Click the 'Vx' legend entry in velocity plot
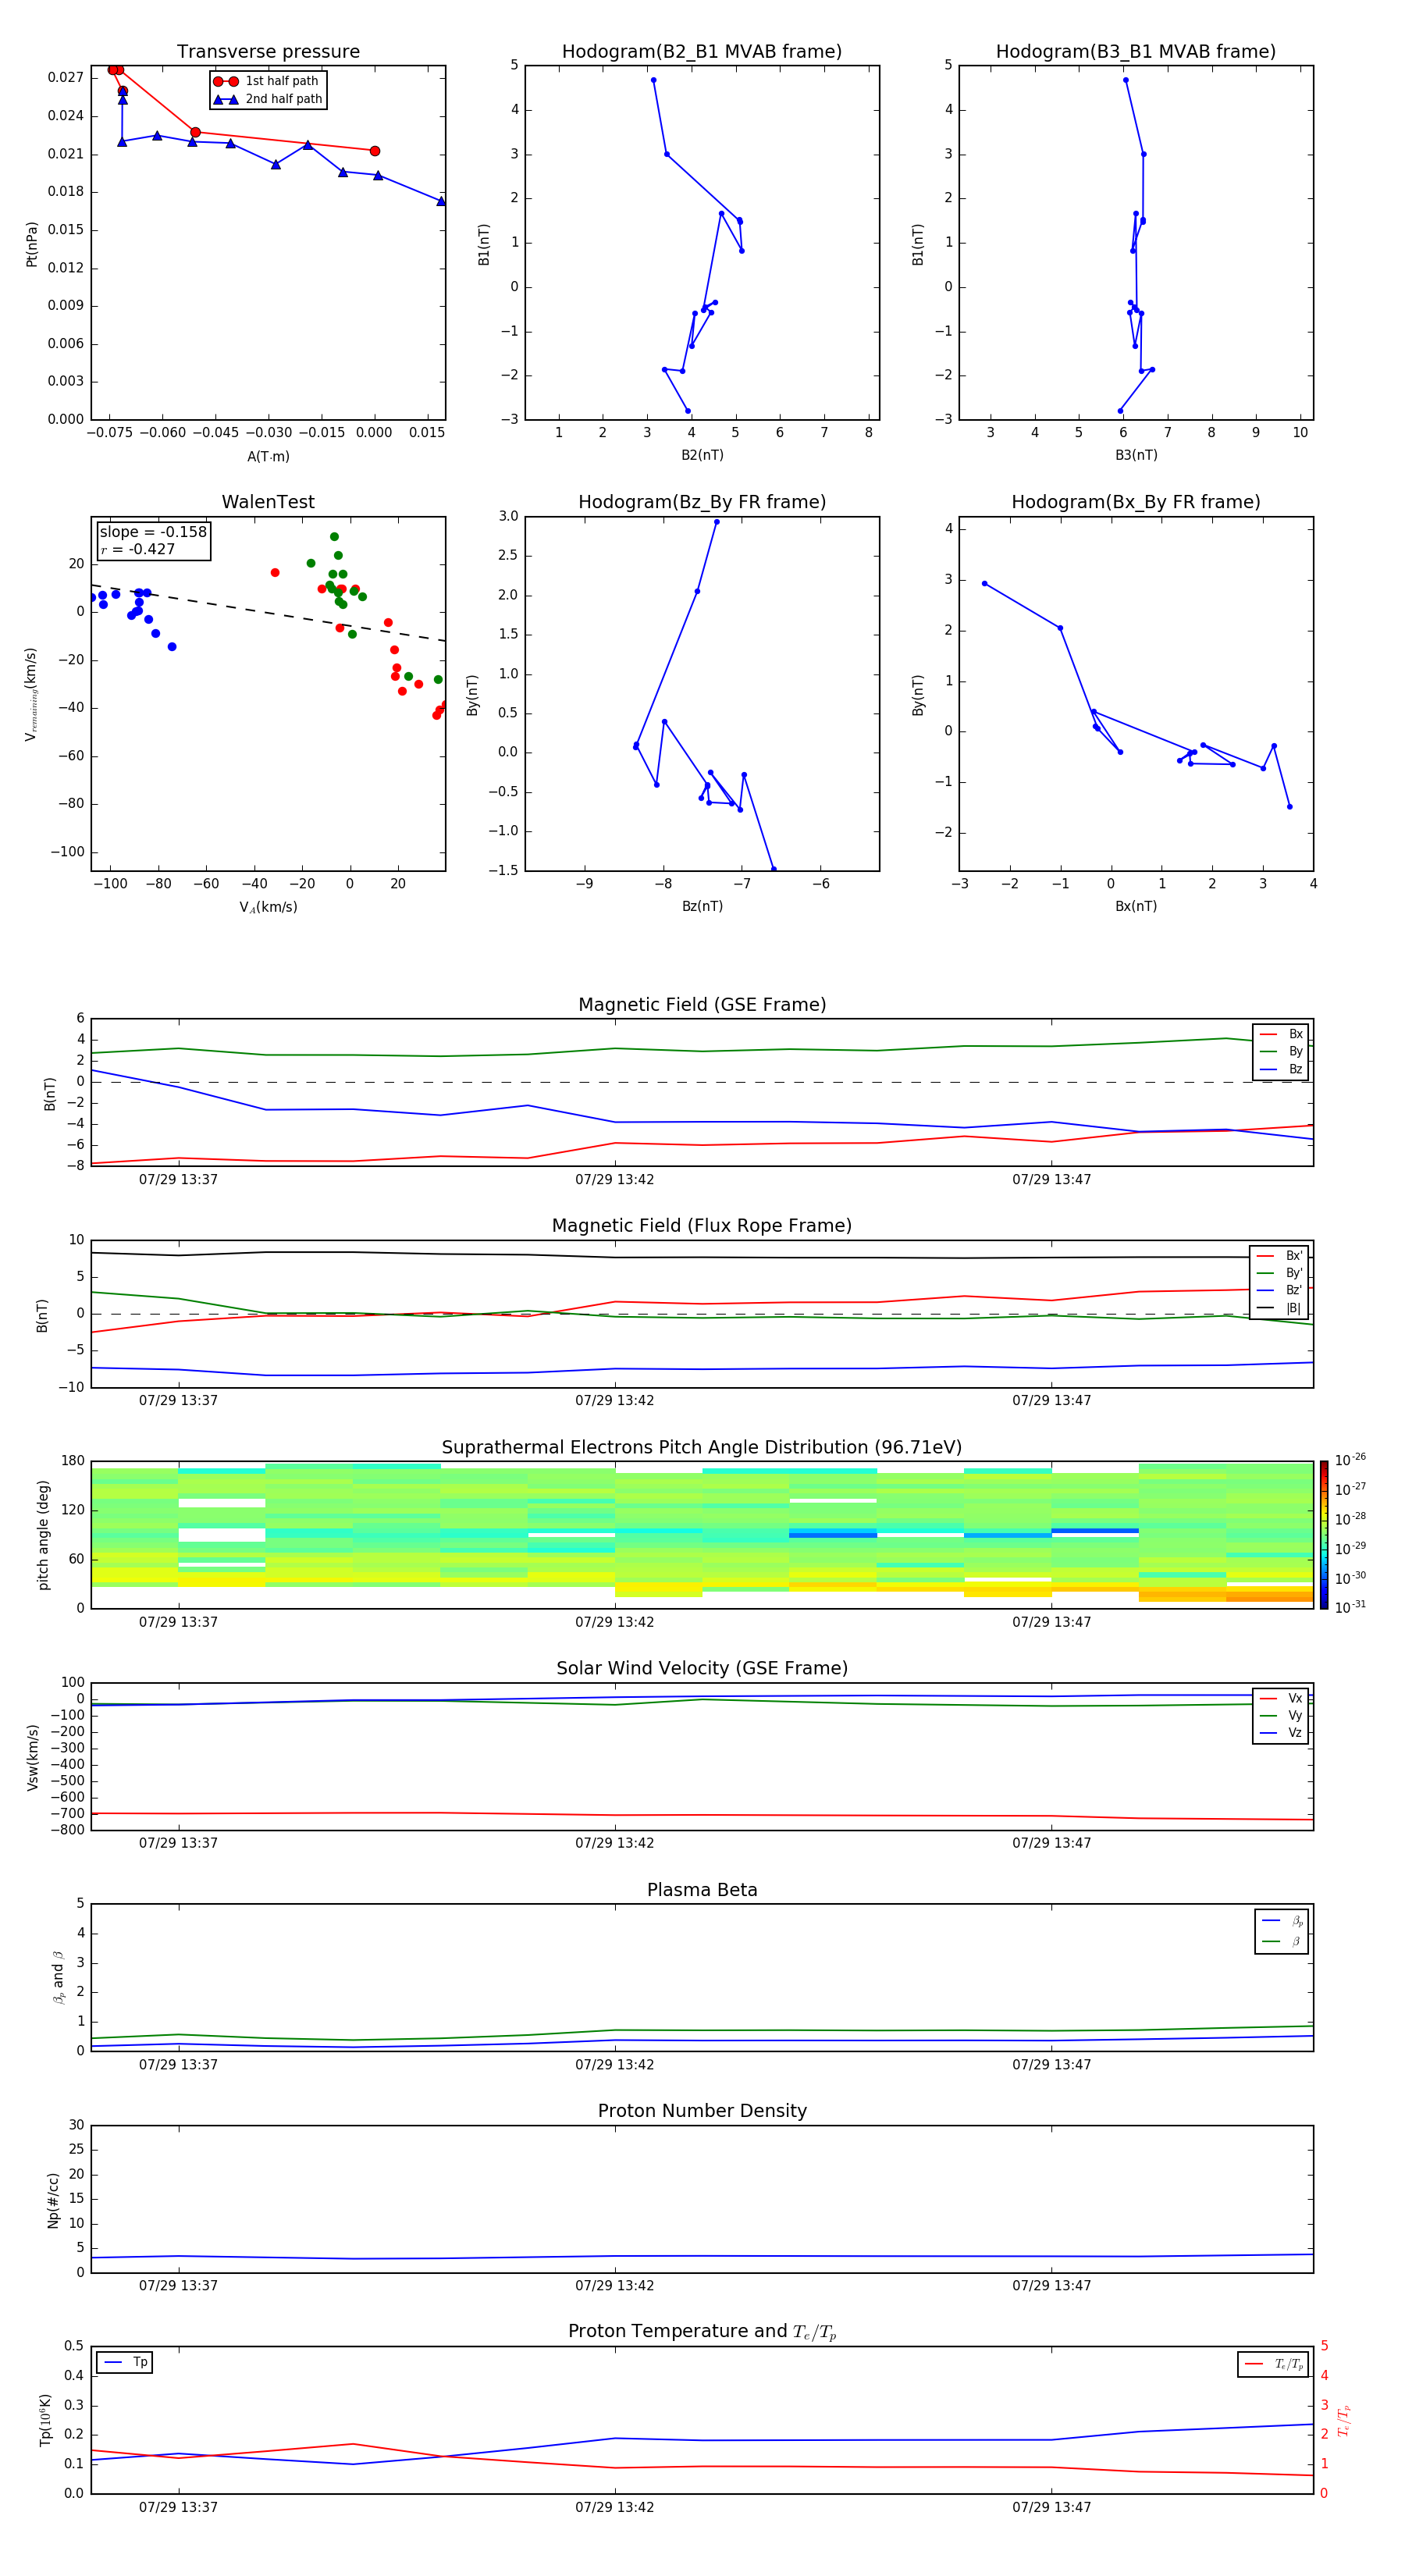This screenshot has width=1405, height=2576. pos(1281,1698)
